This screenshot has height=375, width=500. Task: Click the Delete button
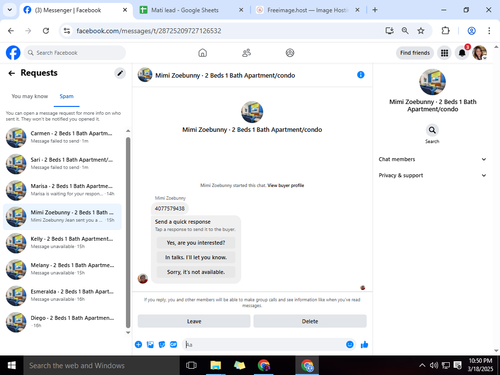click(x=310, y=321)
